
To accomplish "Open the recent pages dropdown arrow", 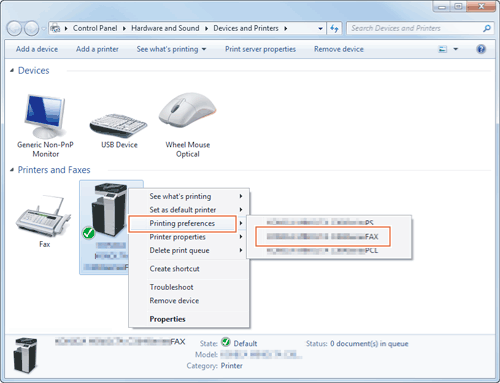I will pyautogui.click(x=43, y=29).
